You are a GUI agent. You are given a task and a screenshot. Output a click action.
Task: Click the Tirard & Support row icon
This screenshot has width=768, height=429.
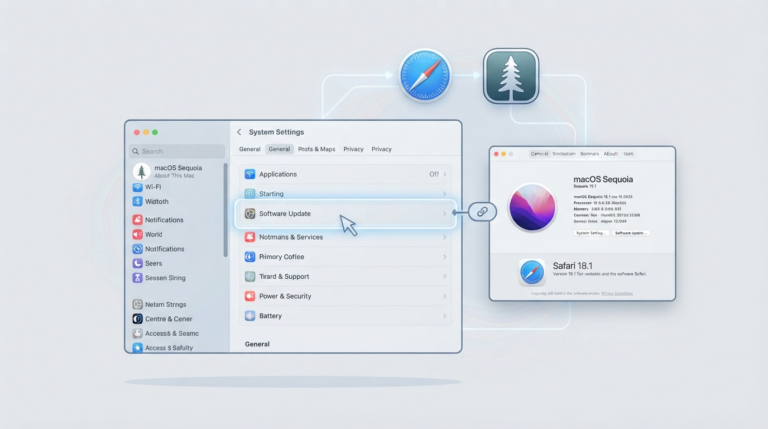coord(250,276)
